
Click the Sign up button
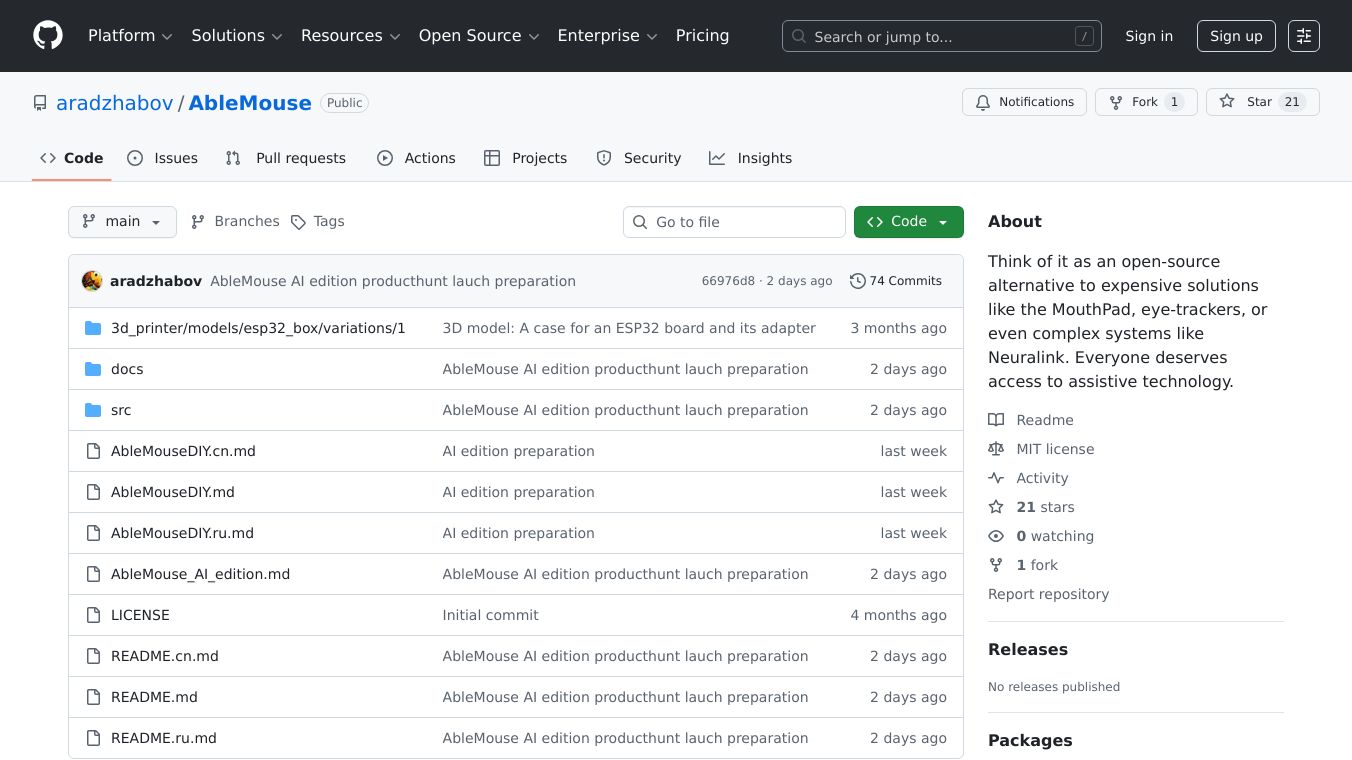[x=1235, y=36]
